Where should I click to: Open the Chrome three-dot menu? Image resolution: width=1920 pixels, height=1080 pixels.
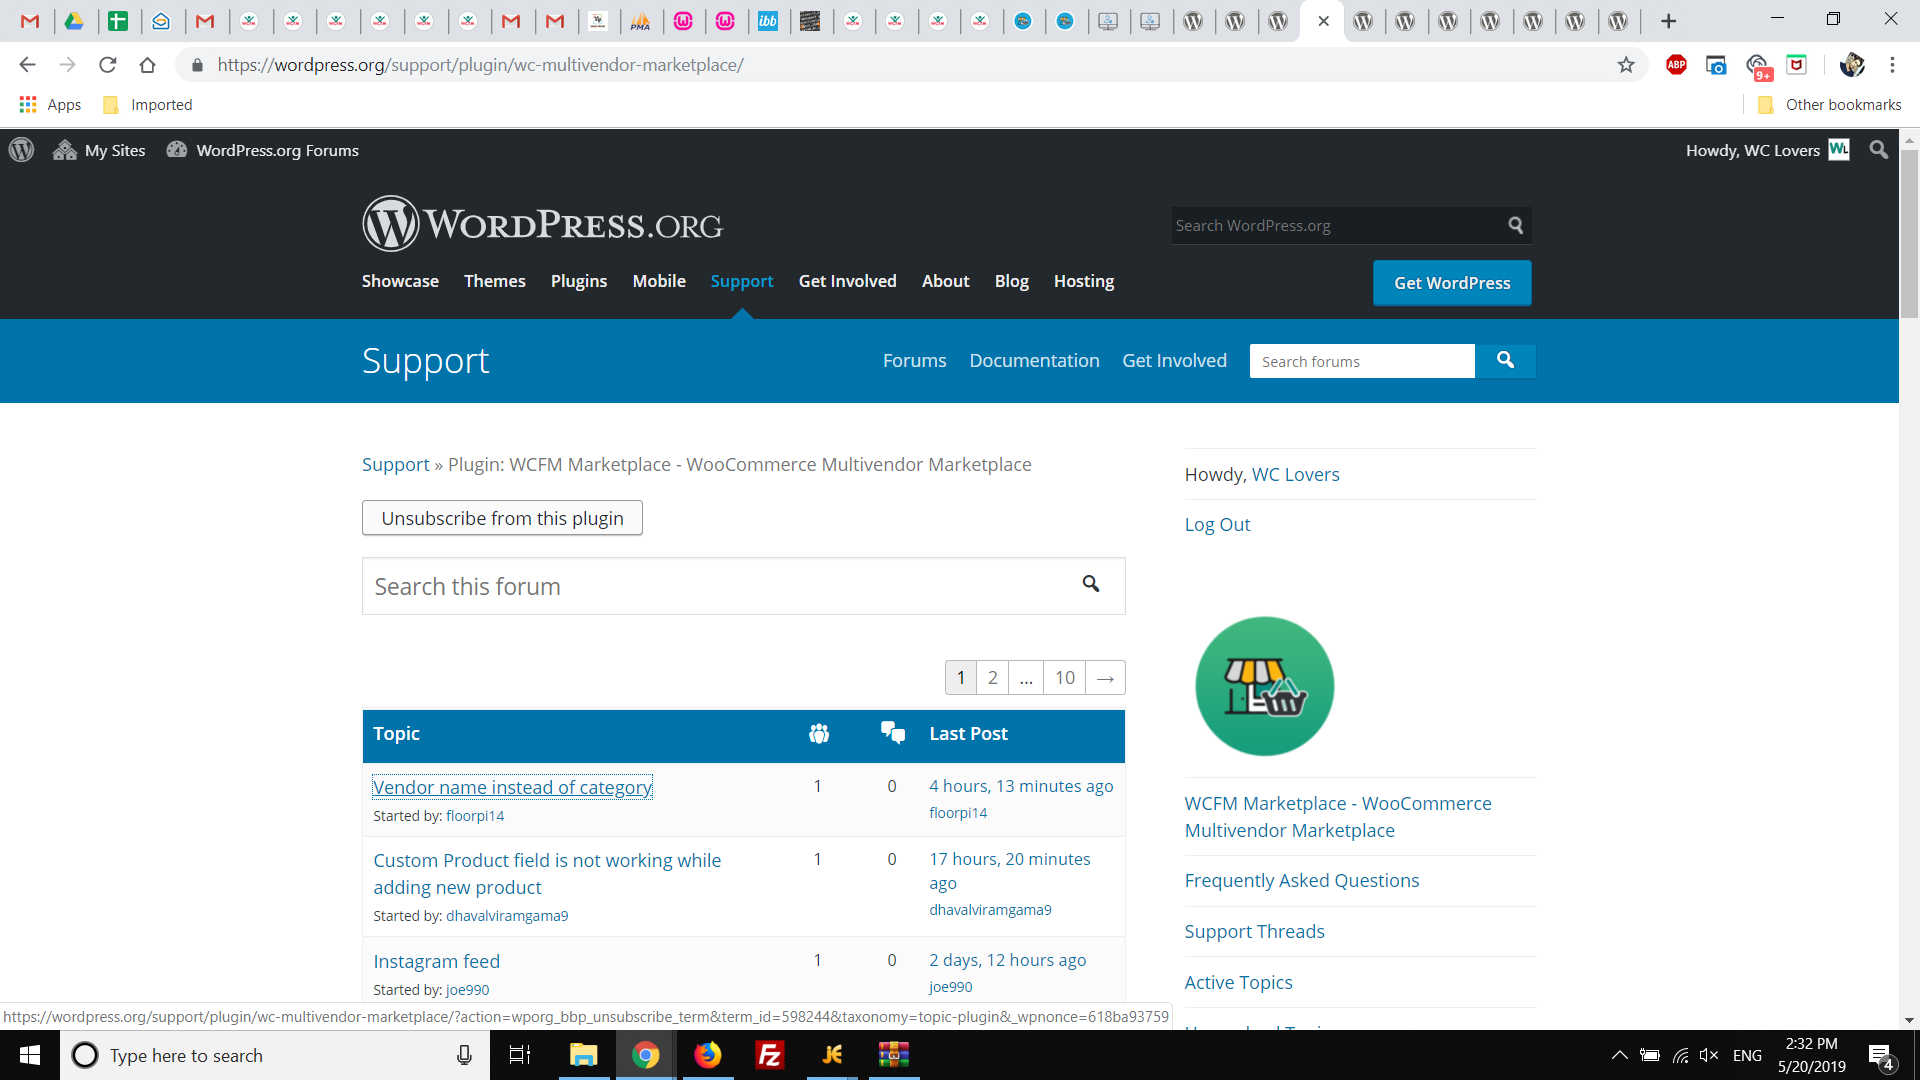(x=1892, y=65)
